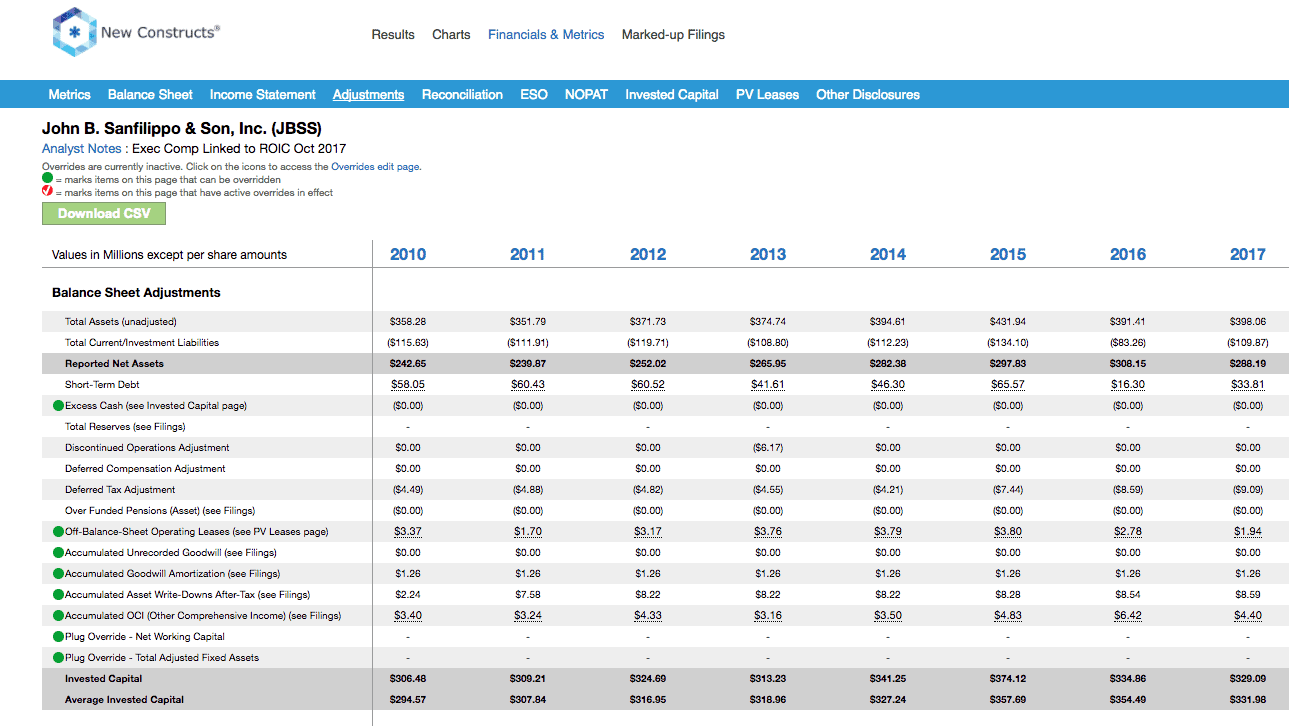Click 2010 Average Invested Capital value $294.57
This screenshot has height=726, width=1289.
(x=408, y=700)
